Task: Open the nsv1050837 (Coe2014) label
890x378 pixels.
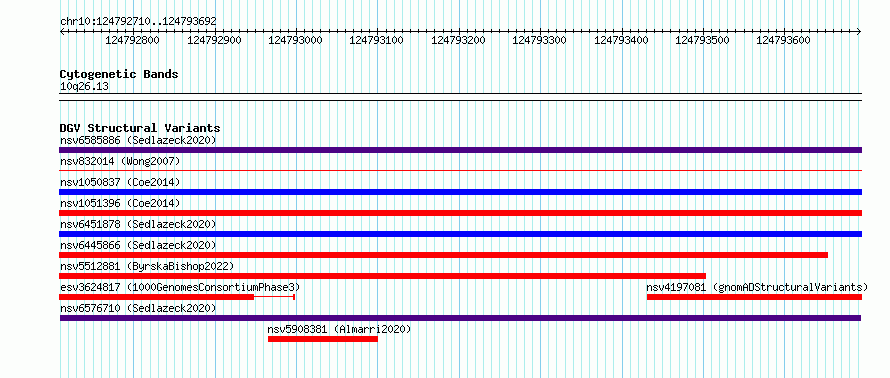Action: pos(120,182)
